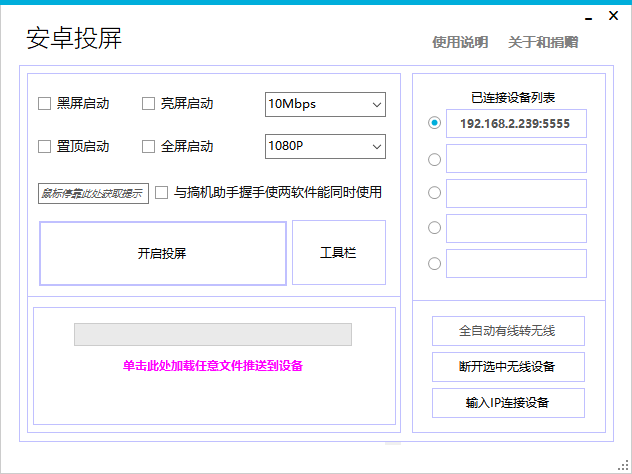Enable the 黑屏启动 checkbox
This screenshot has height=474, width=632.
coord(44,103)
